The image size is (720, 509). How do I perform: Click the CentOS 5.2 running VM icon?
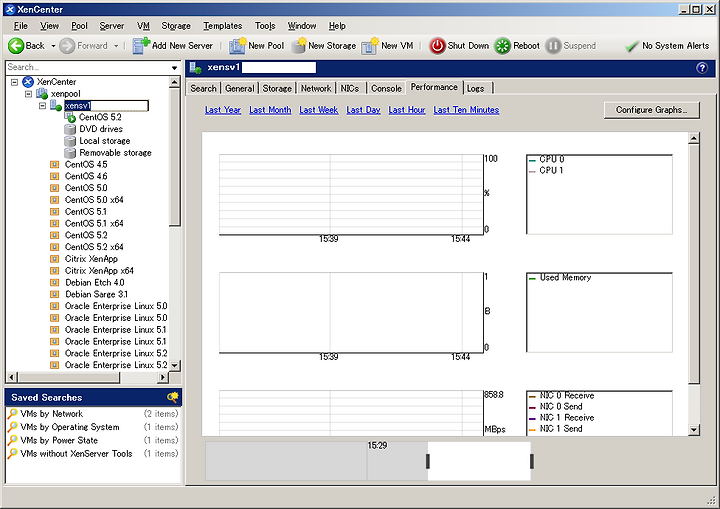[70, 117]
